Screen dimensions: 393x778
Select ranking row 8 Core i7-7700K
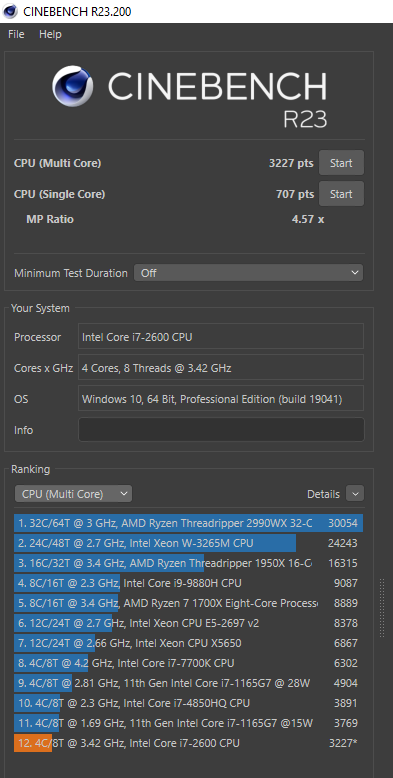coord(189,663)
